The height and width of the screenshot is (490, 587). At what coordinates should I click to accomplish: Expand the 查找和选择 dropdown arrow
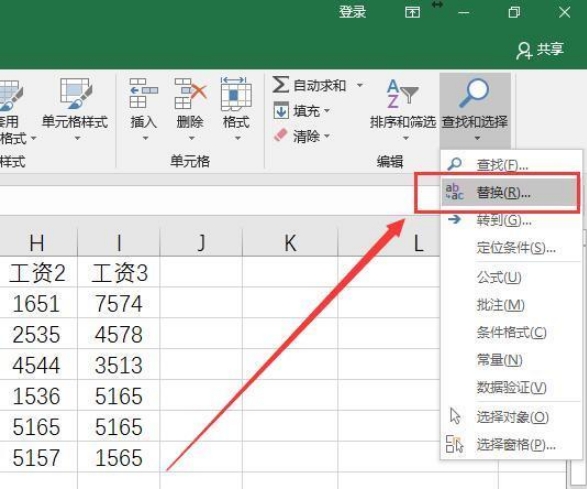pos(477,138)
